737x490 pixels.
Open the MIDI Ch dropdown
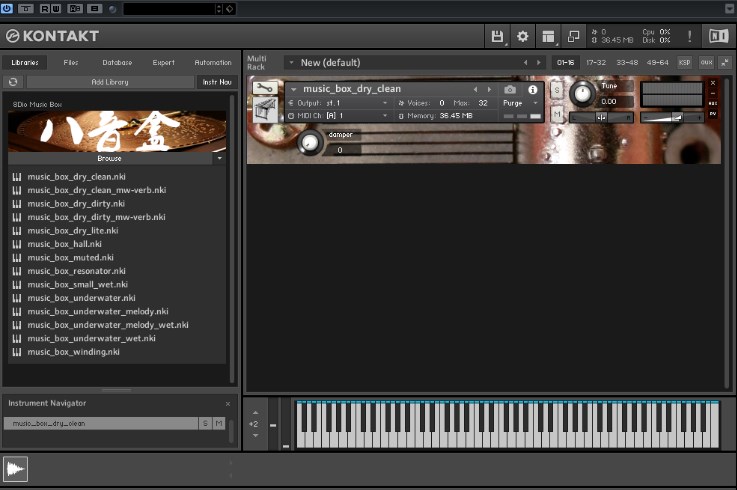click(338, 116)
